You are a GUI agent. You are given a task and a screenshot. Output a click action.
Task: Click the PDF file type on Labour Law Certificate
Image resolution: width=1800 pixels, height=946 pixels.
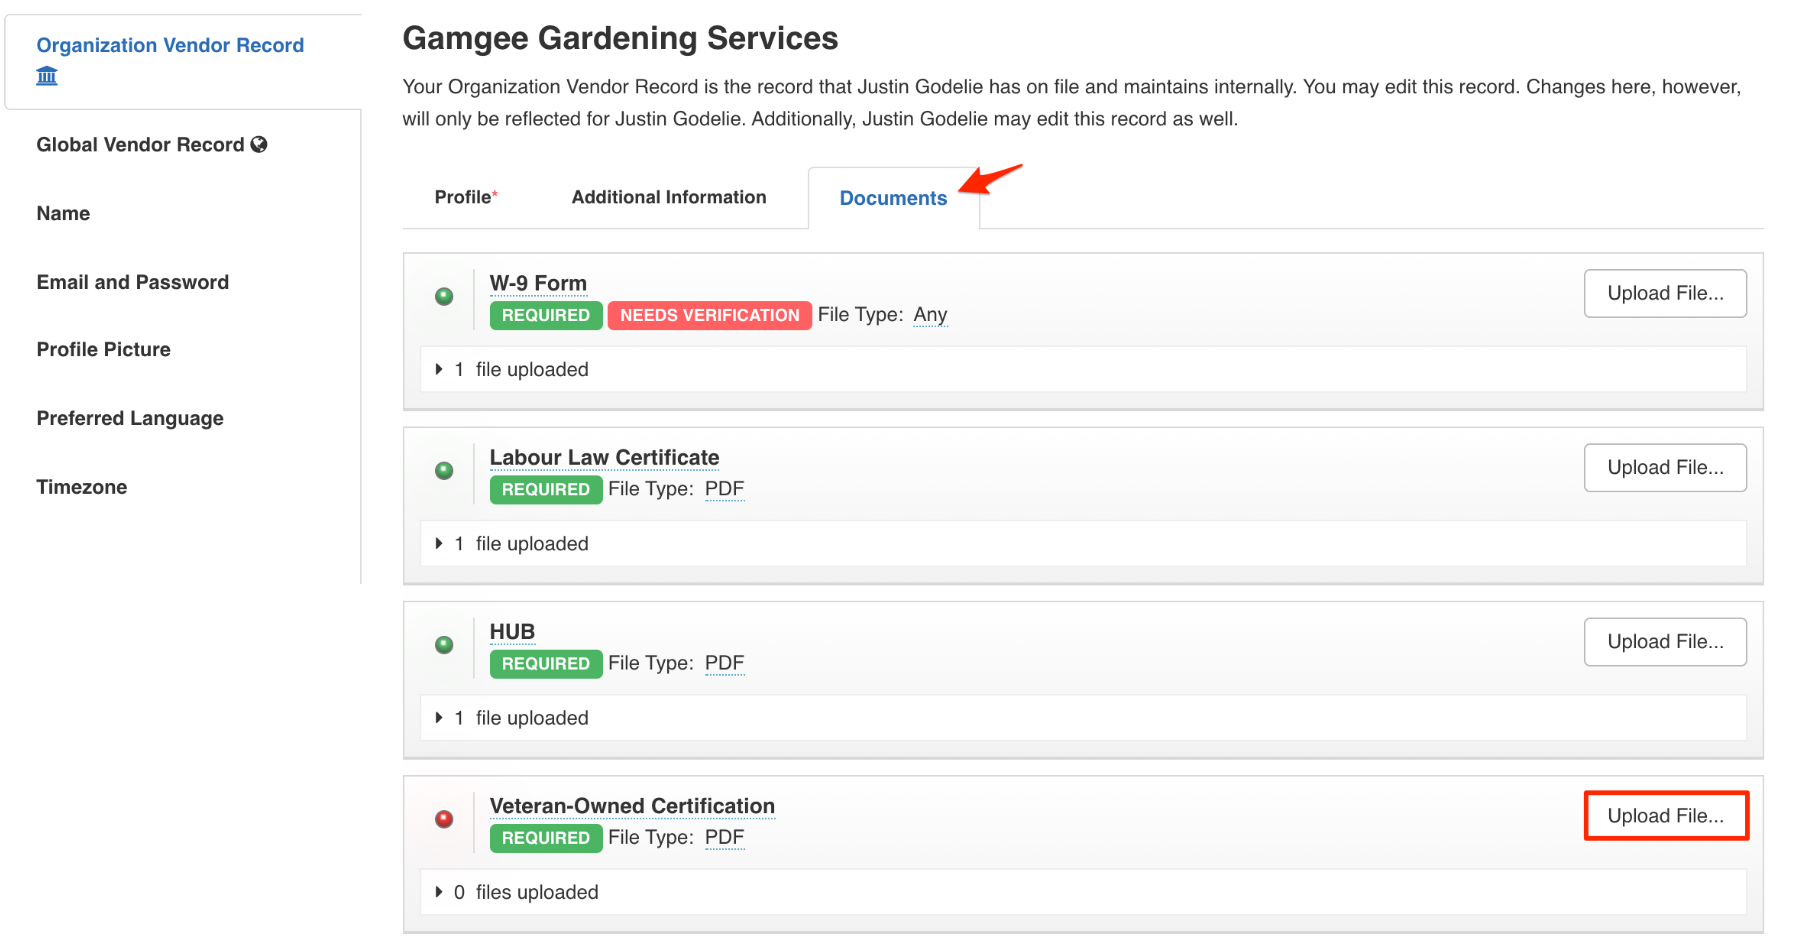point(725,489)
